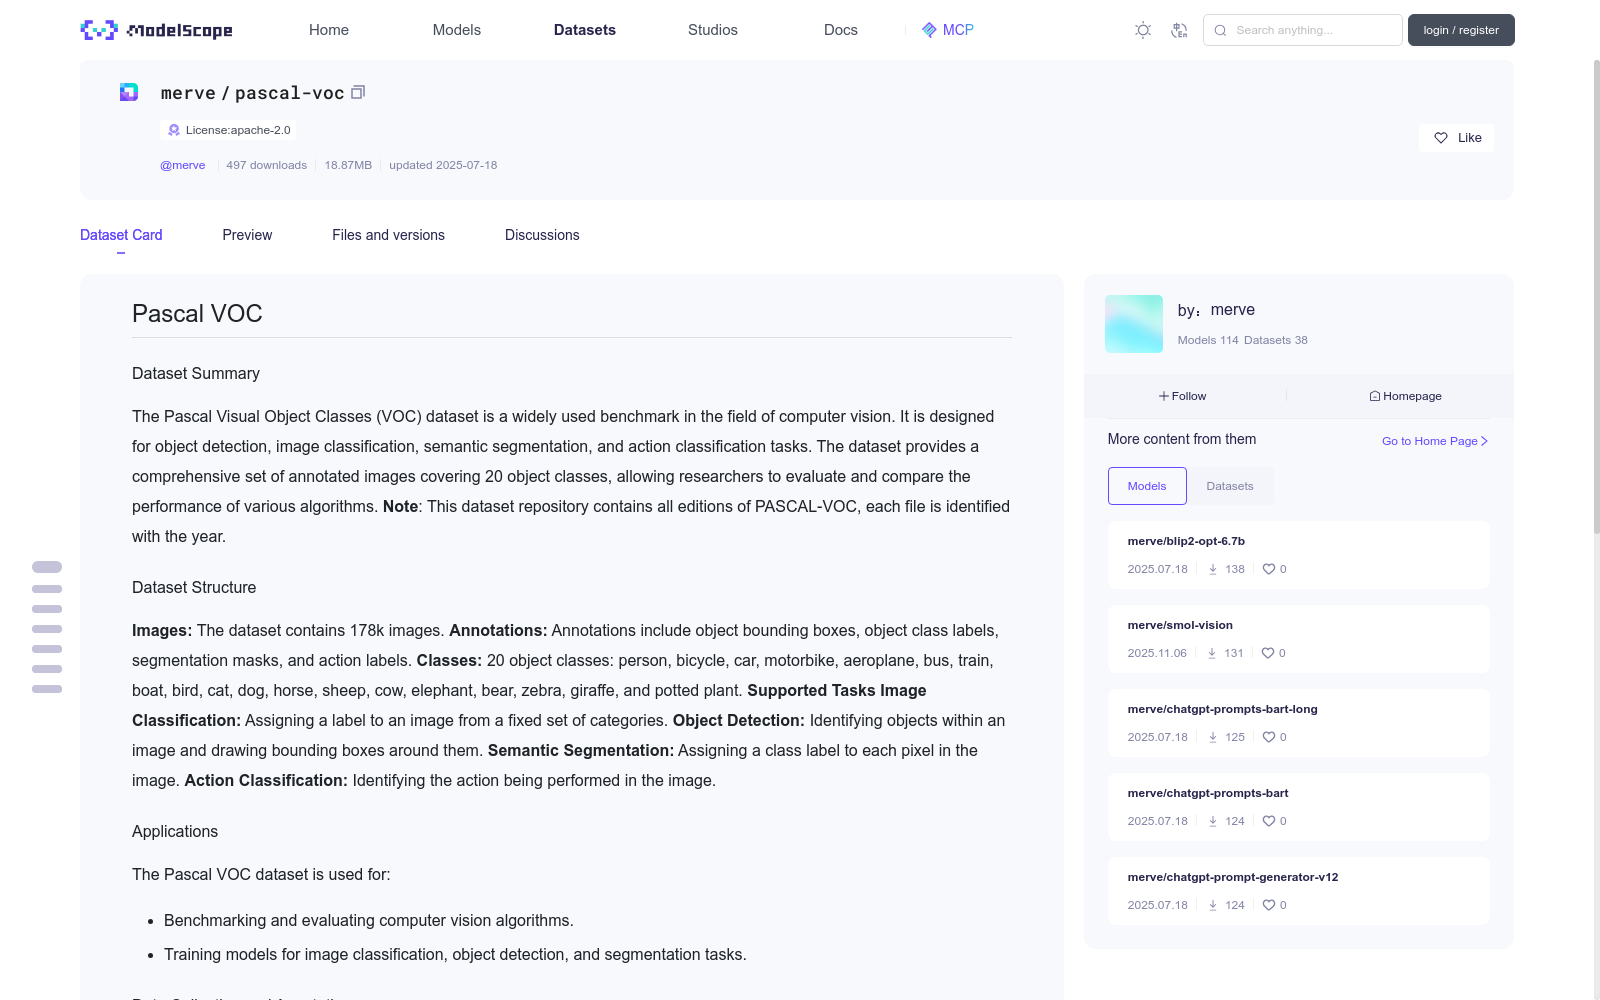Image resolution: width=1600 pixels, height=1000 pixels.
Task: Open Studios in the top navigation
Action: (713, 30)
